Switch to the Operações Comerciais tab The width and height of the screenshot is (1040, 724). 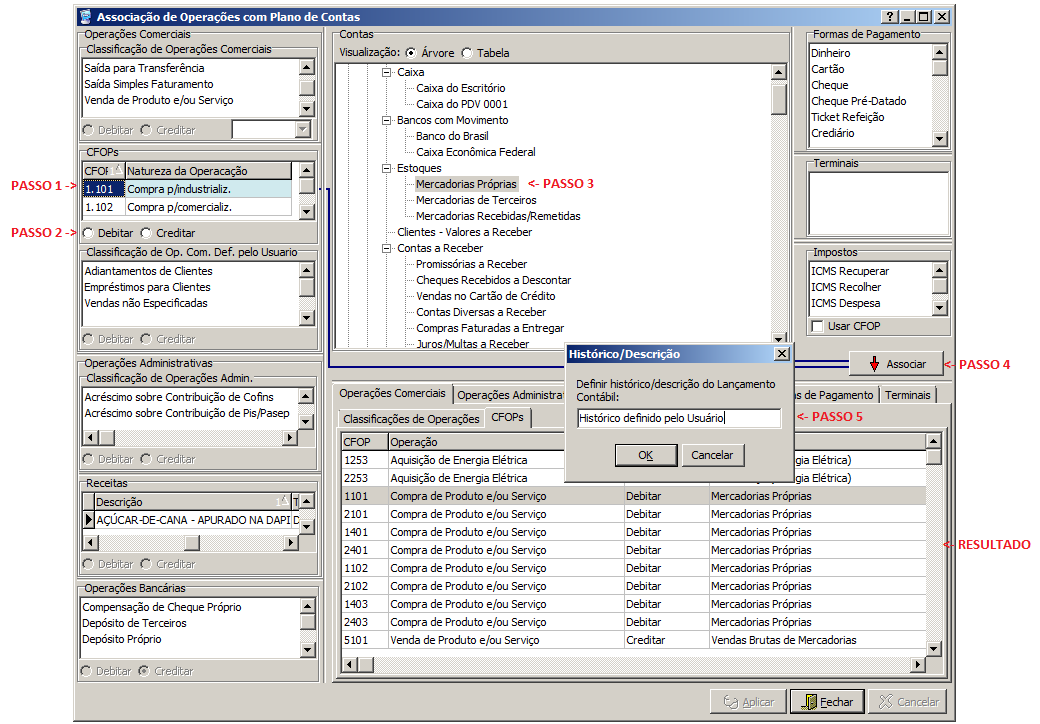(391, 394)
